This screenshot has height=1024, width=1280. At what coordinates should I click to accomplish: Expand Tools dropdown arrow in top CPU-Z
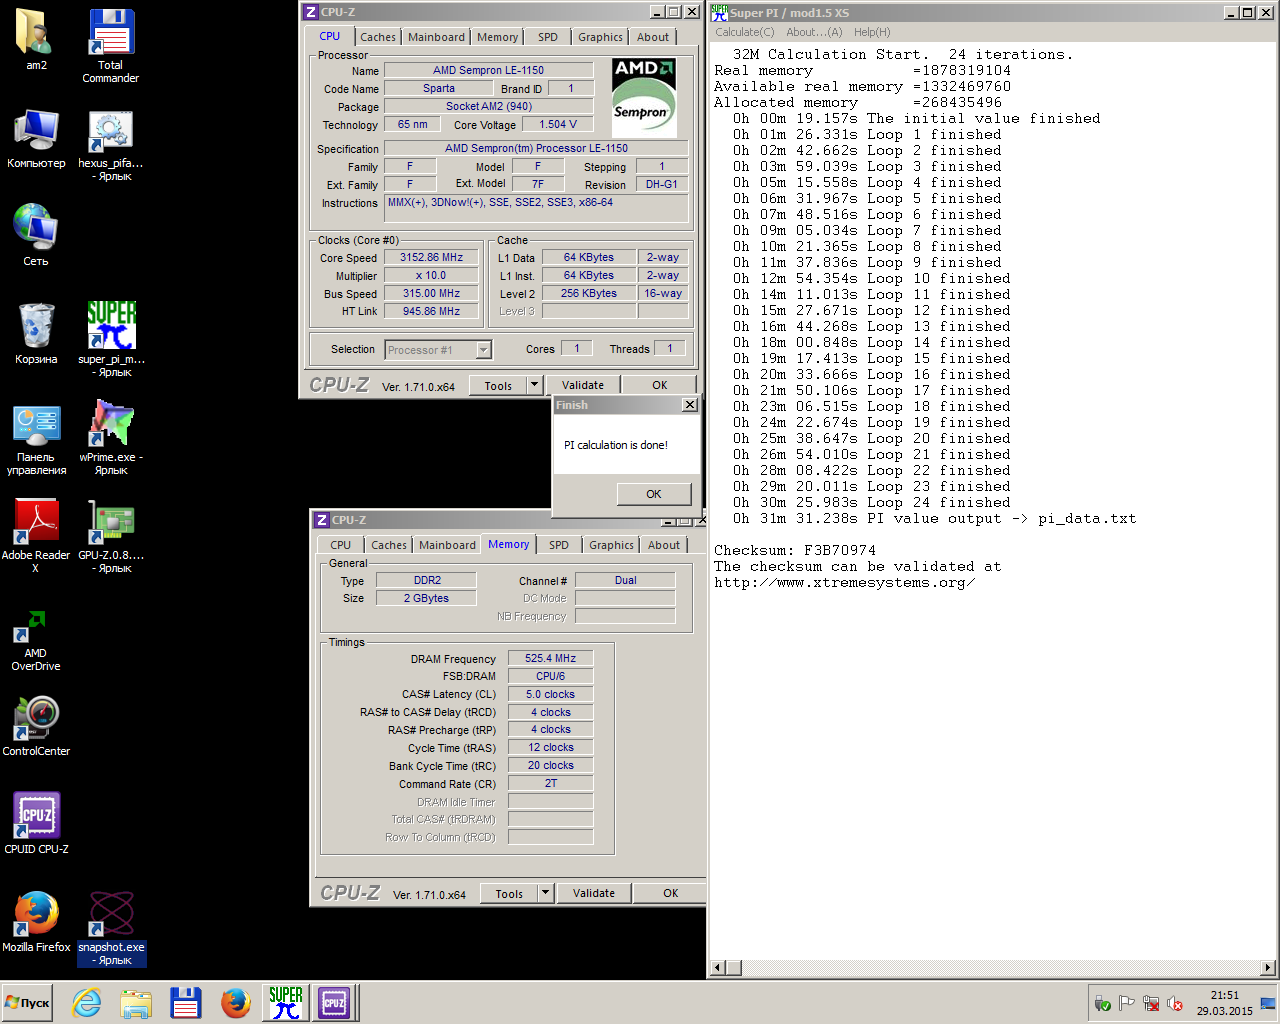[x=535, y=385]
